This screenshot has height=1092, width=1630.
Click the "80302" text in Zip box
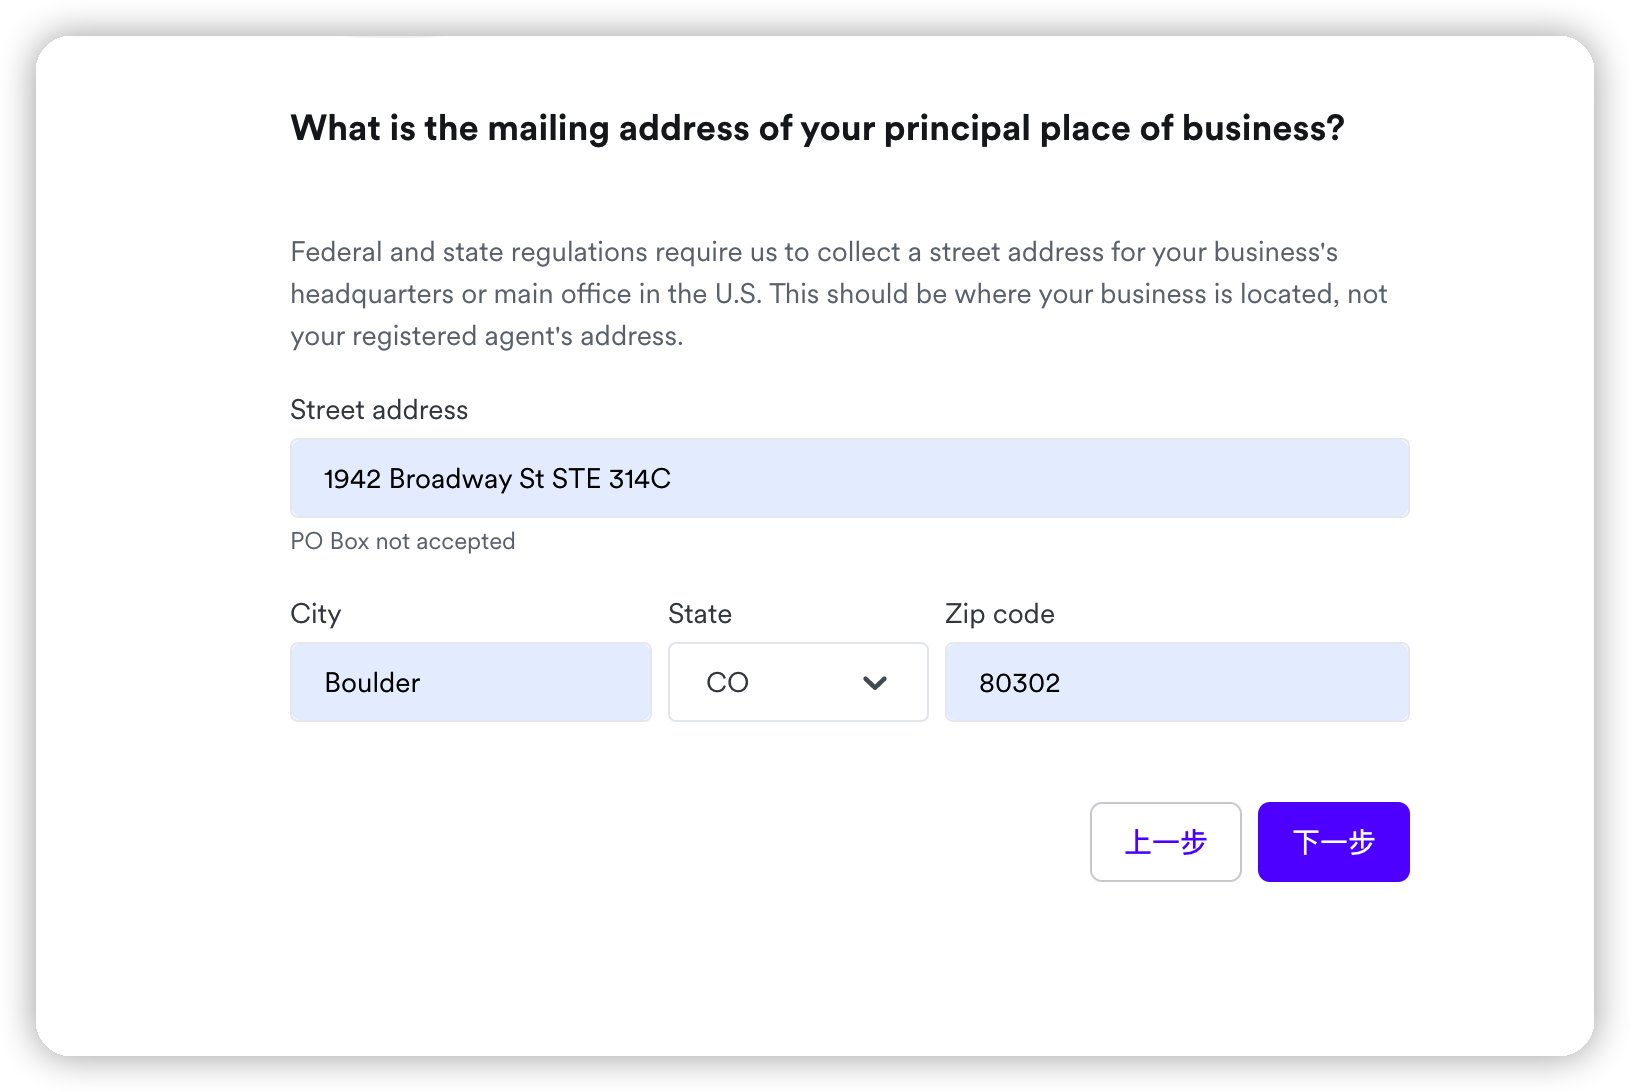point(1019,683)
